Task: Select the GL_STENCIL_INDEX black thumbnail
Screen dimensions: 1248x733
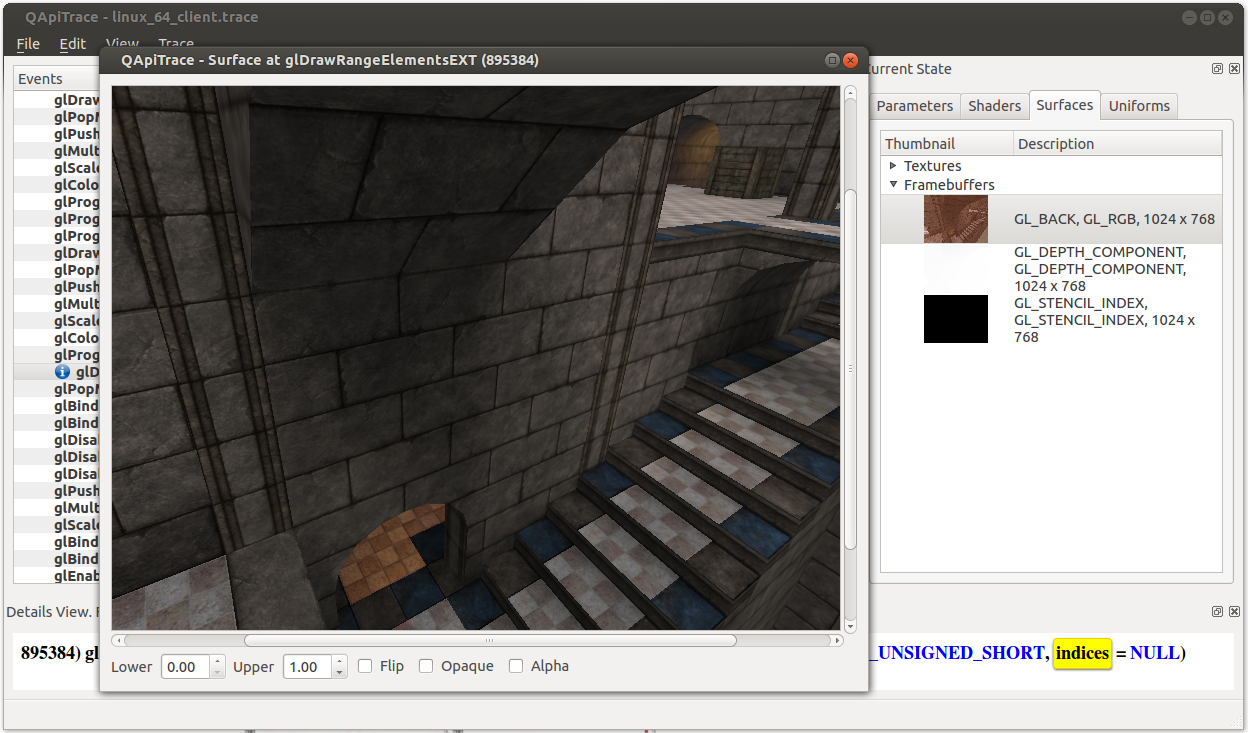Action: [x=955, y=319]
